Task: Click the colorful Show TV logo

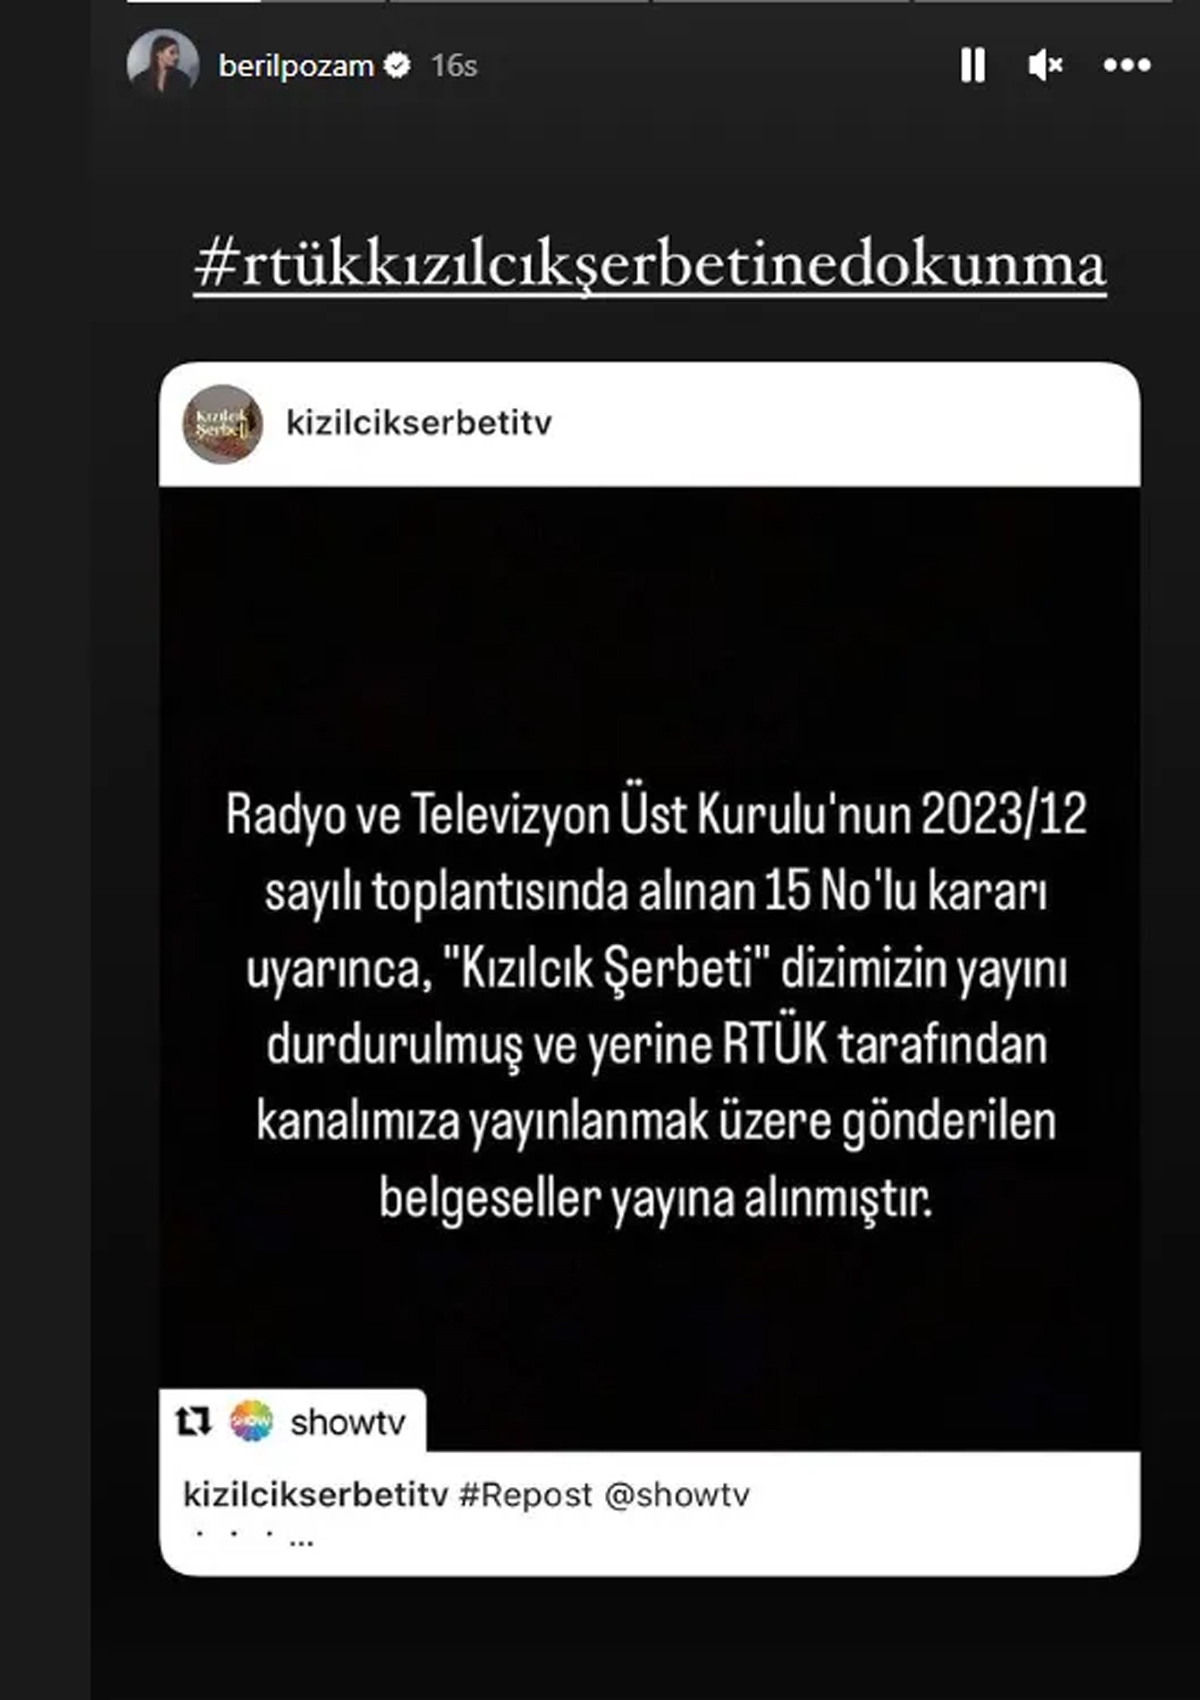Action: point(251,1421)
